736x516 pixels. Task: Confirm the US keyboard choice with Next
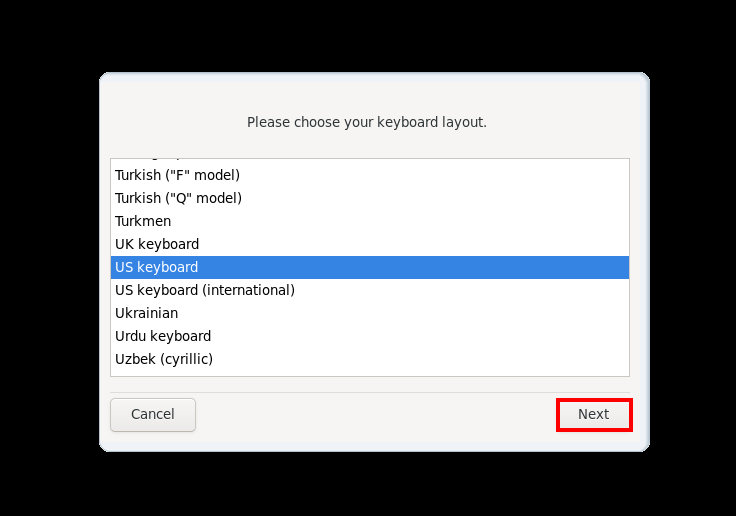click(594, 415)
